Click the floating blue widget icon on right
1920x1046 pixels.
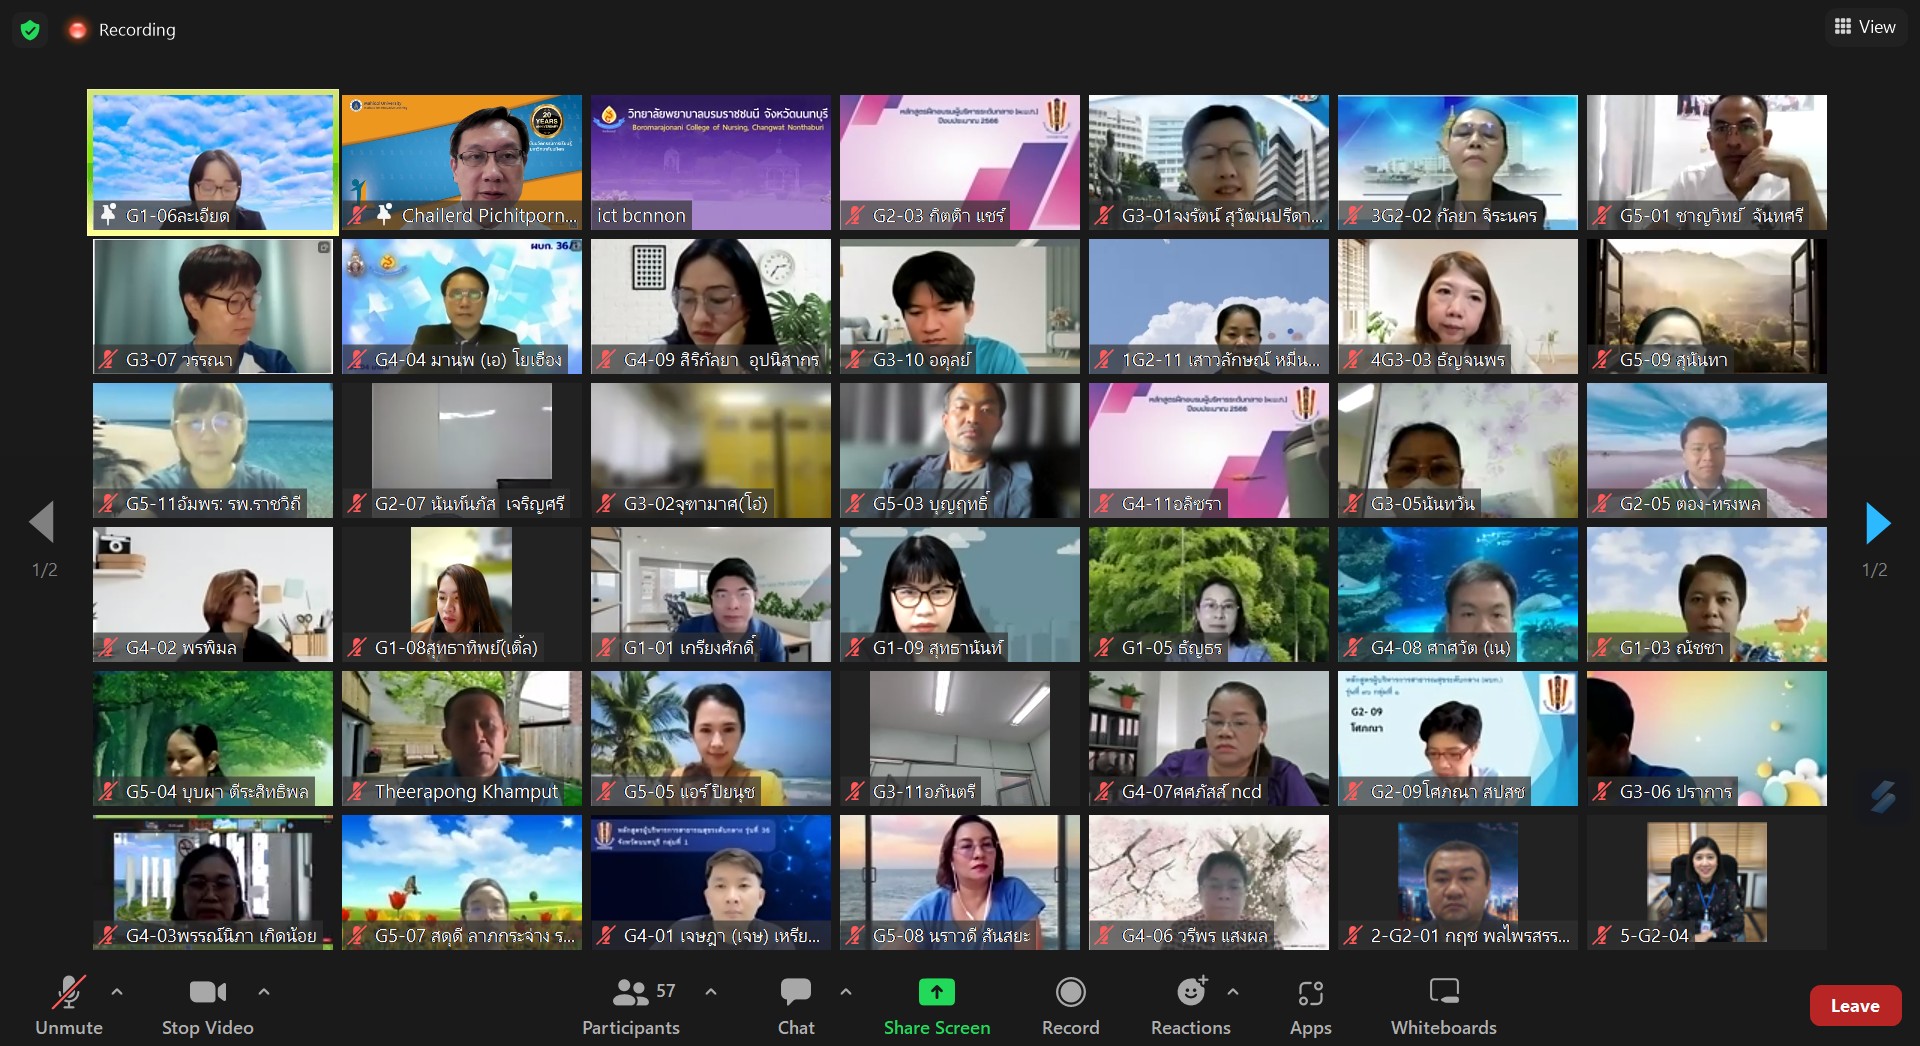tap(1882, 796)
